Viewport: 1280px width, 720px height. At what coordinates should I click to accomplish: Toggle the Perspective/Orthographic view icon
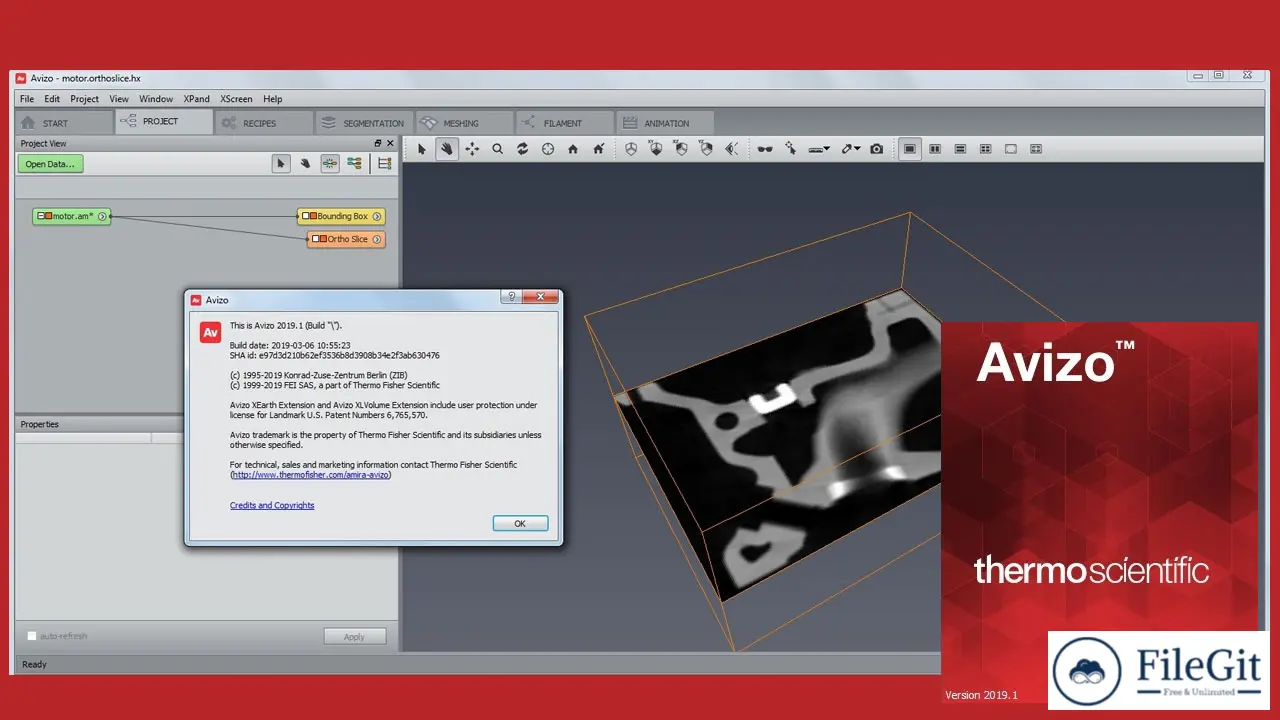click(x=631, y=149)
